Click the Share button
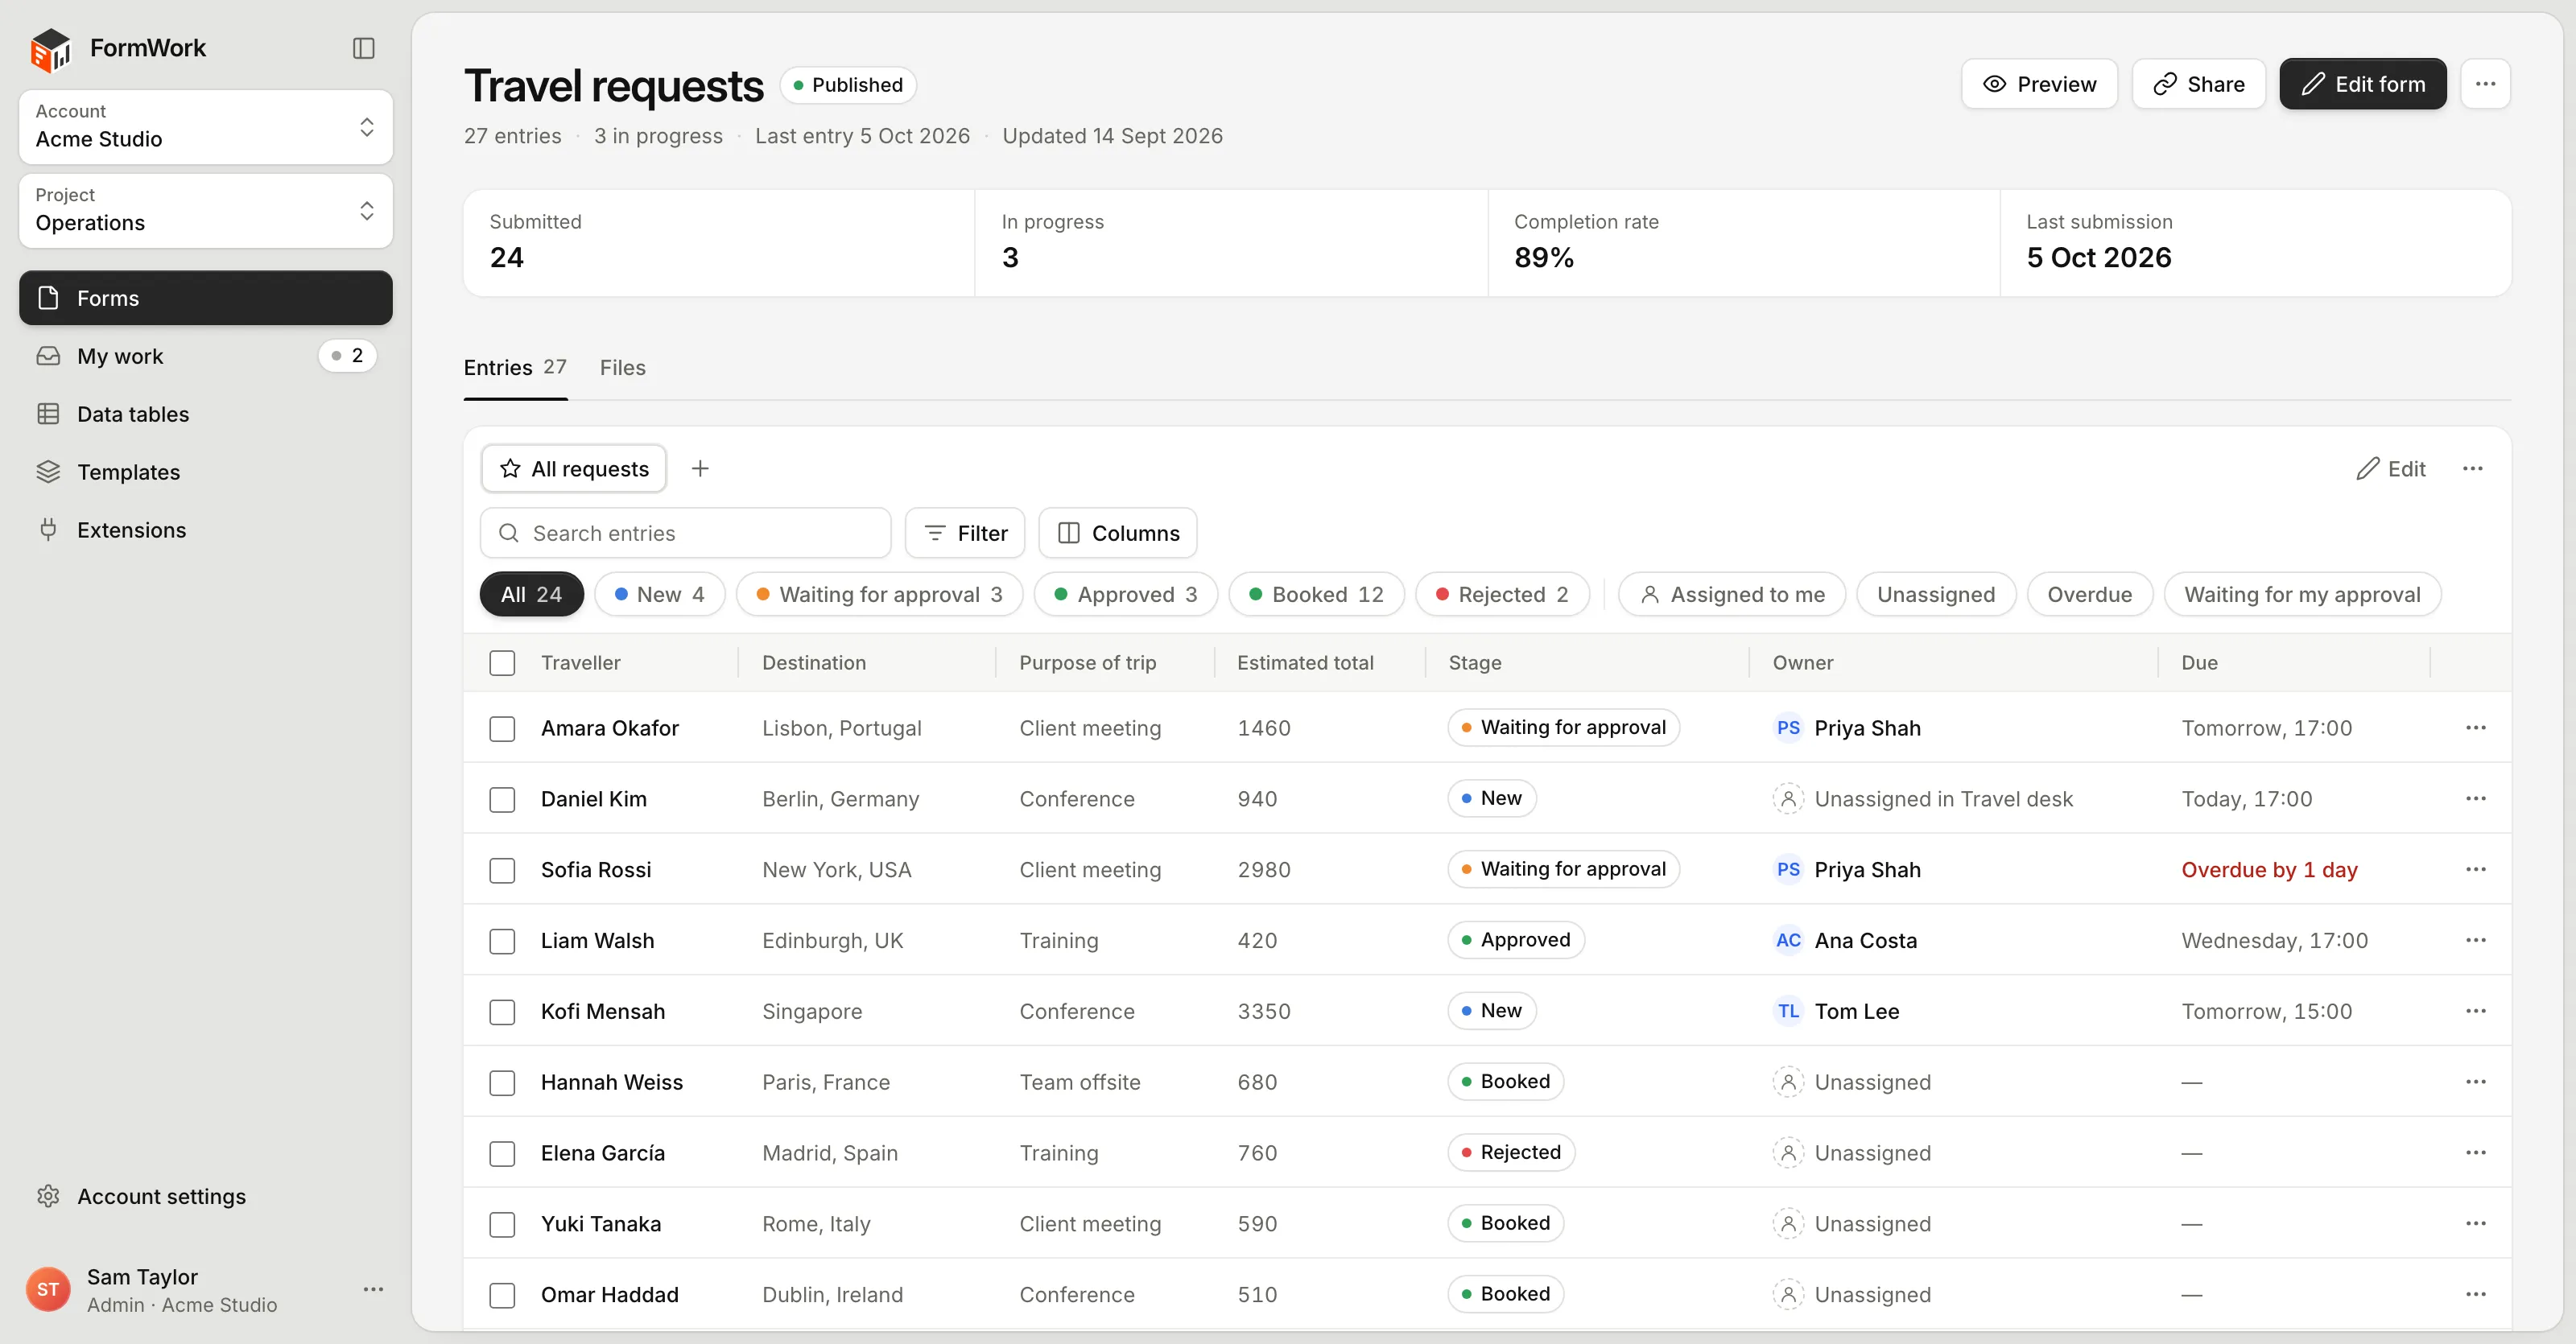2576x1344 pixels. click(2198, 84)
